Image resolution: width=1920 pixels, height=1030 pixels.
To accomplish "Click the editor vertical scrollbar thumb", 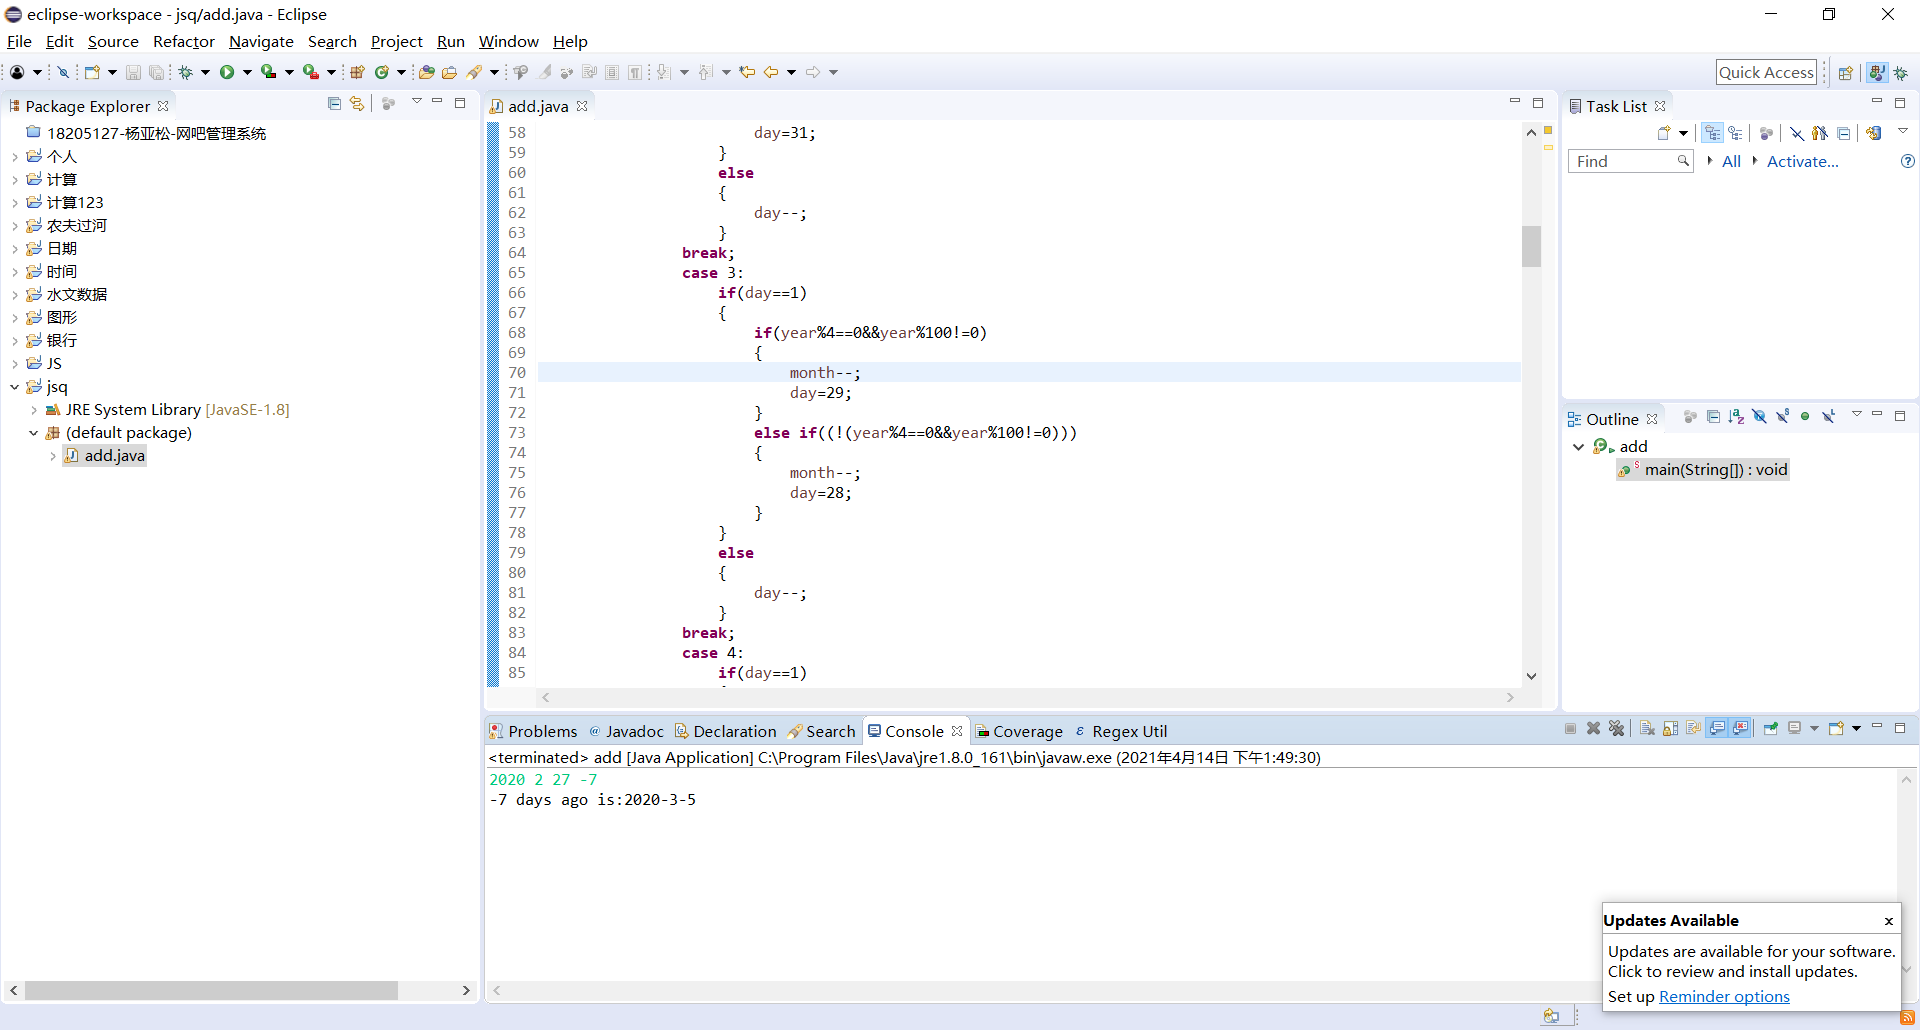I will click(1531, 246).
